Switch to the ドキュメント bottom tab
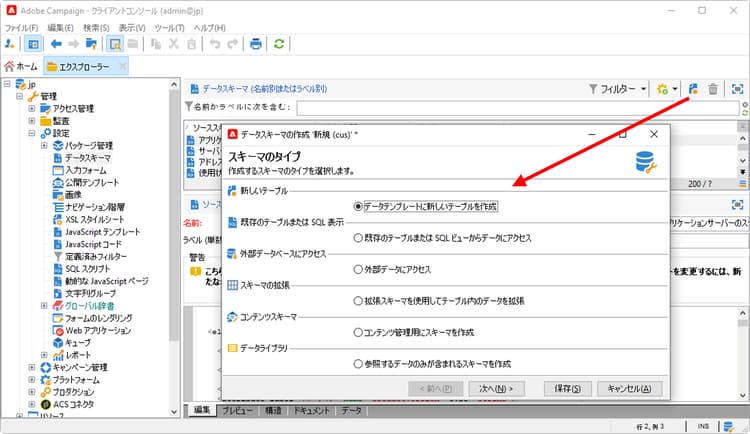The width and height of the screenshot is (750, 434). (311, 411)
